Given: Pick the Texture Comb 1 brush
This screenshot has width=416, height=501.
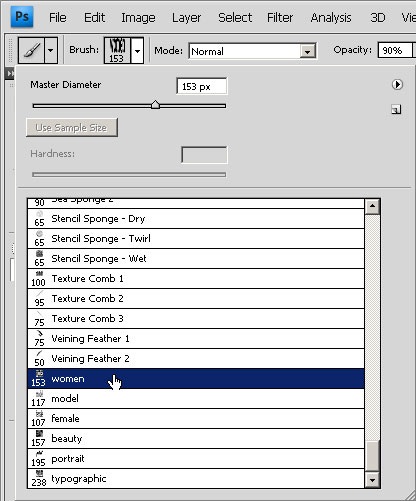Looking at the screenshot, I should tap(196, 279).
